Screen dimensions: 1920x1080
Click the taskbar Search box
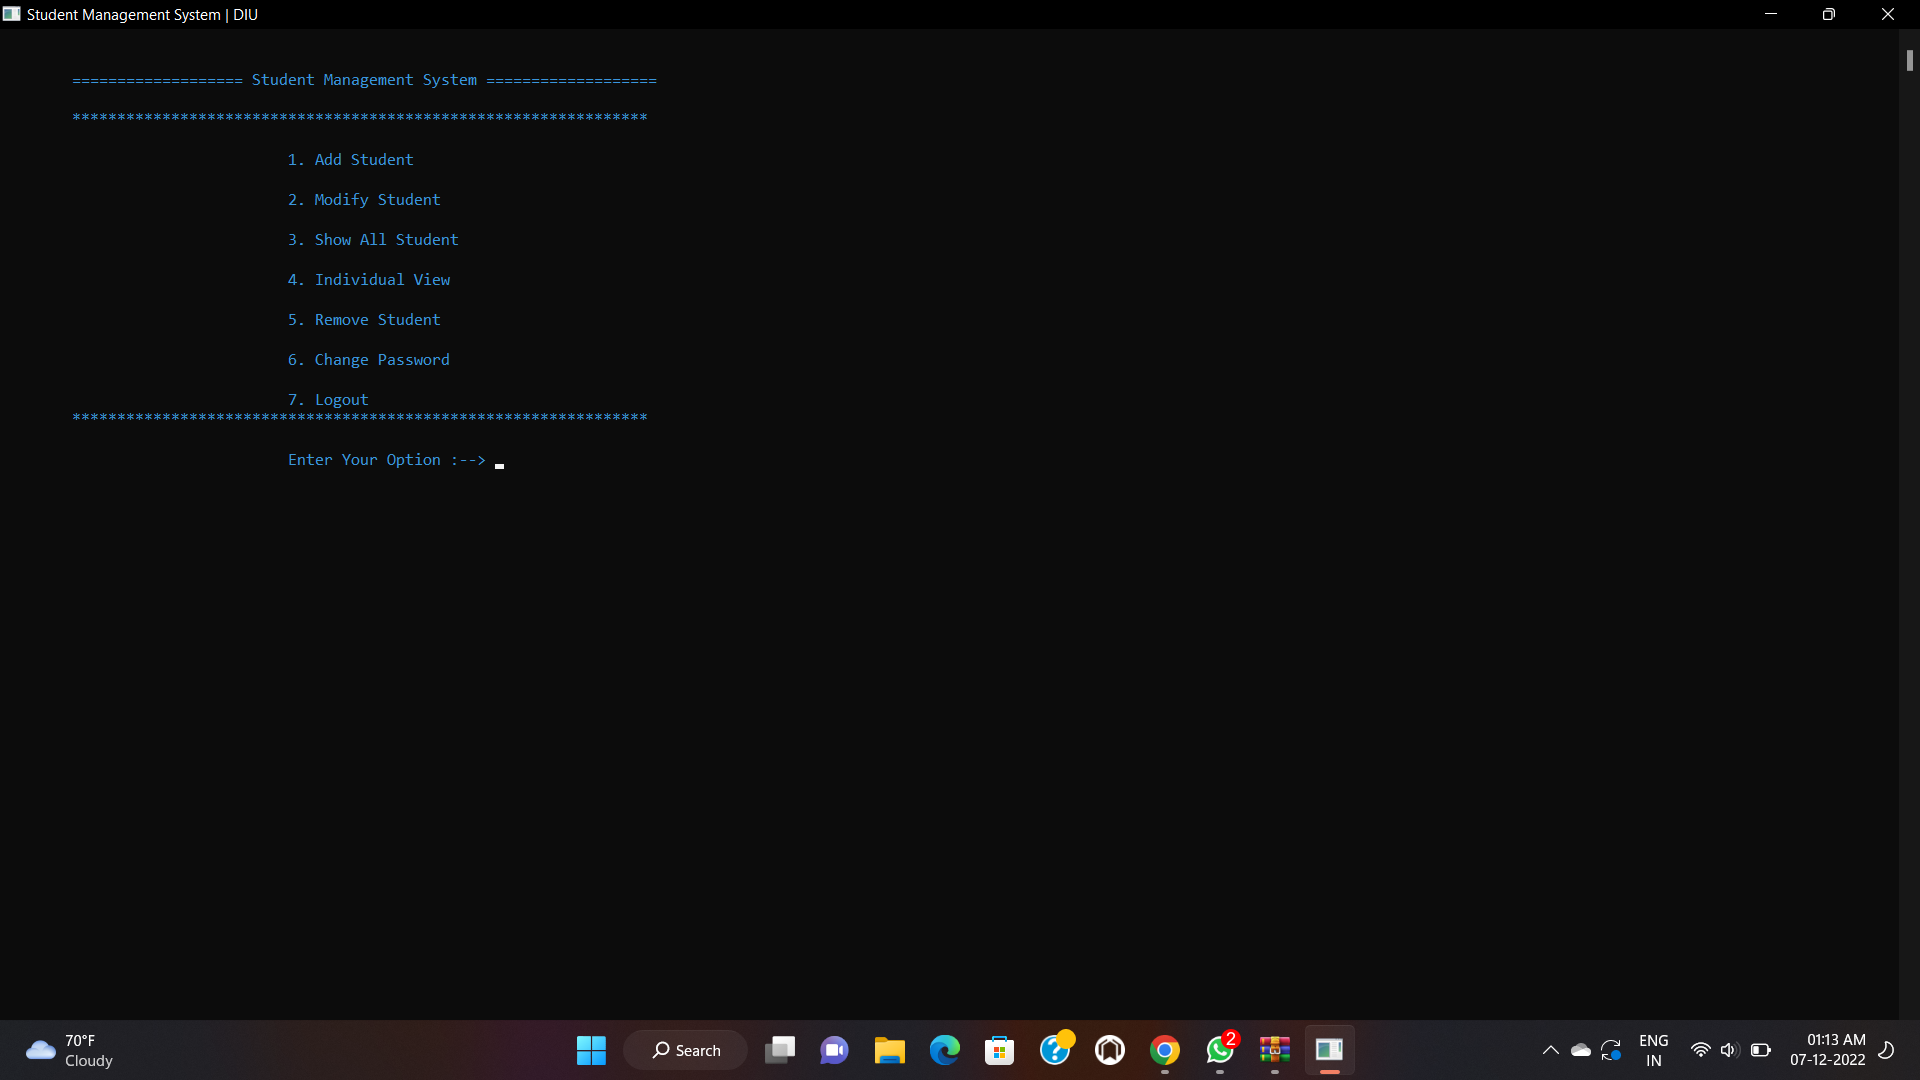click(x=686, y=1050)
